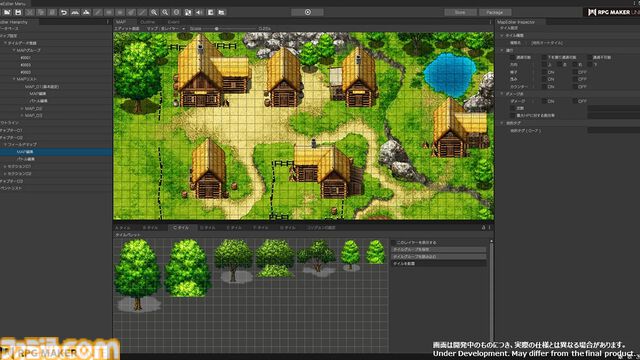This screenshot has width=640, height=360.
Task: Select tile group #0001 in hierarchy
Action: [x=26, y=58]
